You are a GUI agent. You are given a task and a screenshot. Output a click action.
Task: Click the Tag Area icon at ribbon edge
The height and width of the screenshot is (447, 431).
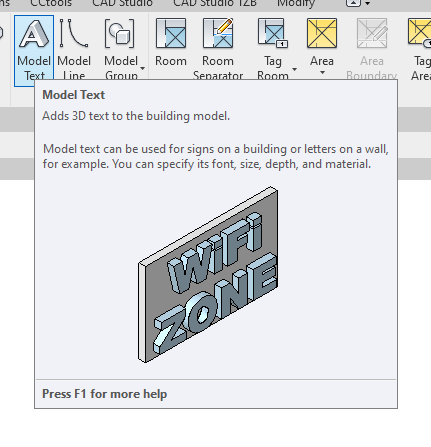tap(420, 33)
